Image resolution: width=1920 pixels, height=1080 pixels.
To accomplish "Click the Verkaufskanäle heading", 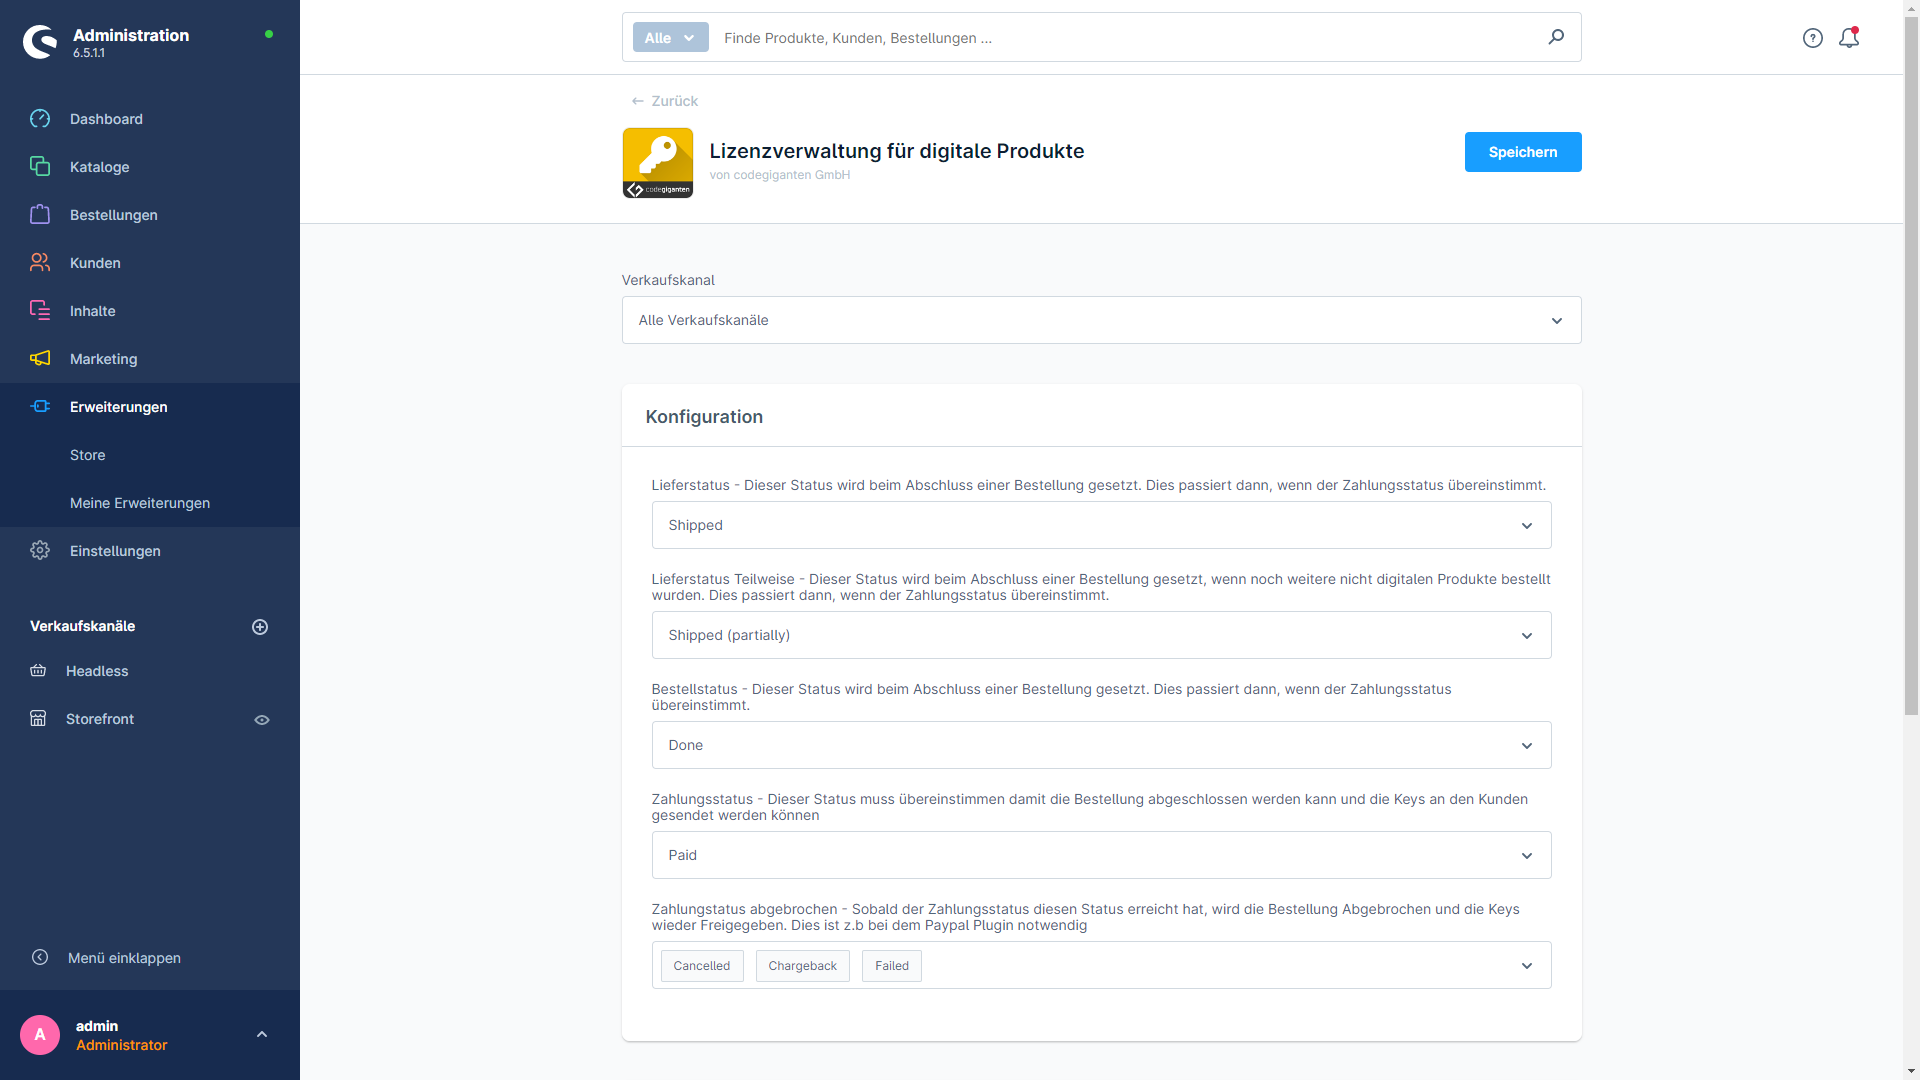I will [x=83, y=626].
